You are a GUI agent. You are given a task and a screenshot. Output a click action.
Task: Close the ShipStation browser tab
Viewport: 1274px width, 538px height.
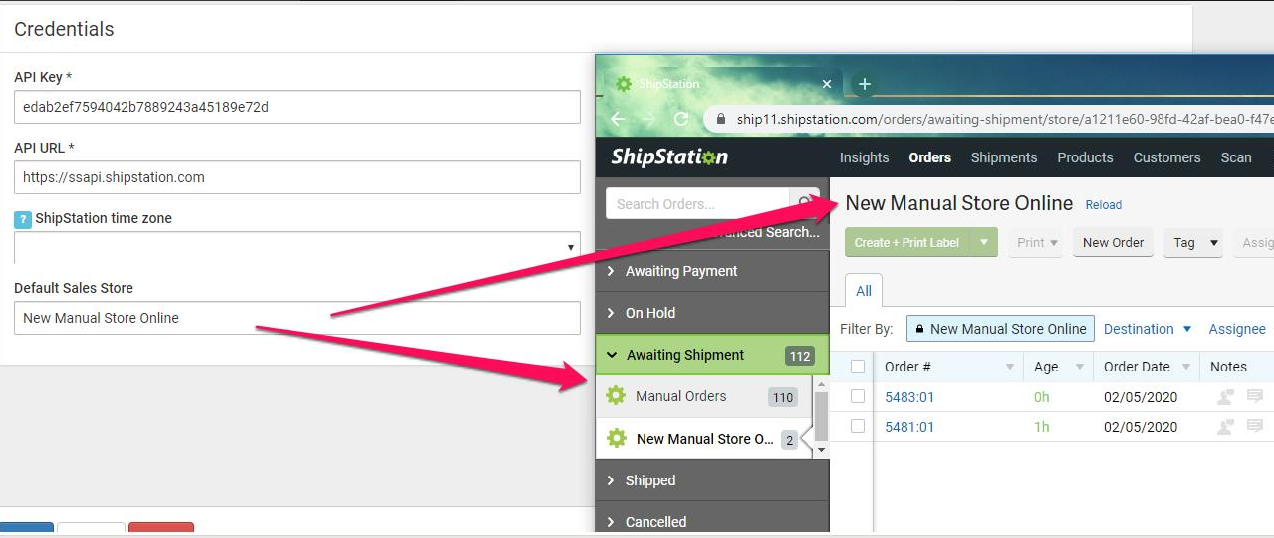pos(827,84)
